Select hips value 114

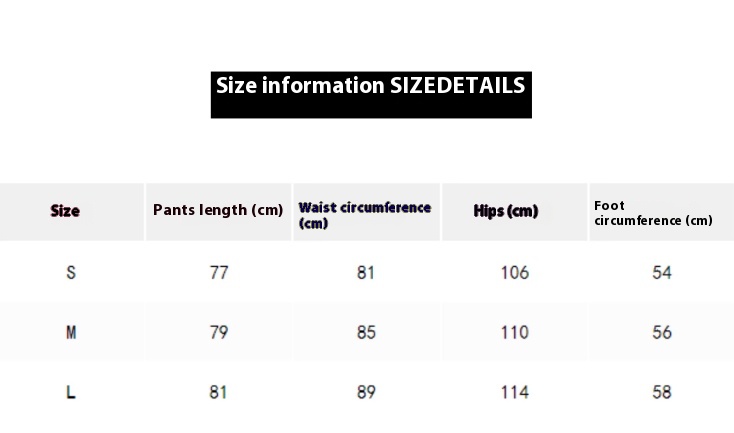(514, 393)
